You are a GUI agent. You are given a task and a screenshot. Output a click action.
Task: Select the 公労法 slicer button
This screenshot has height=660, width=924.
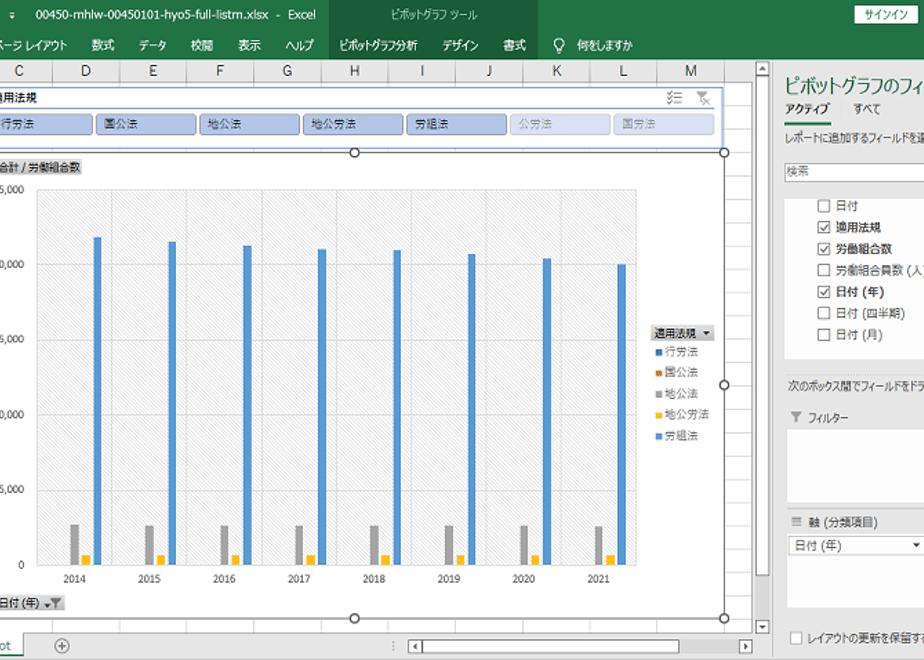click(x=560, y=124)
